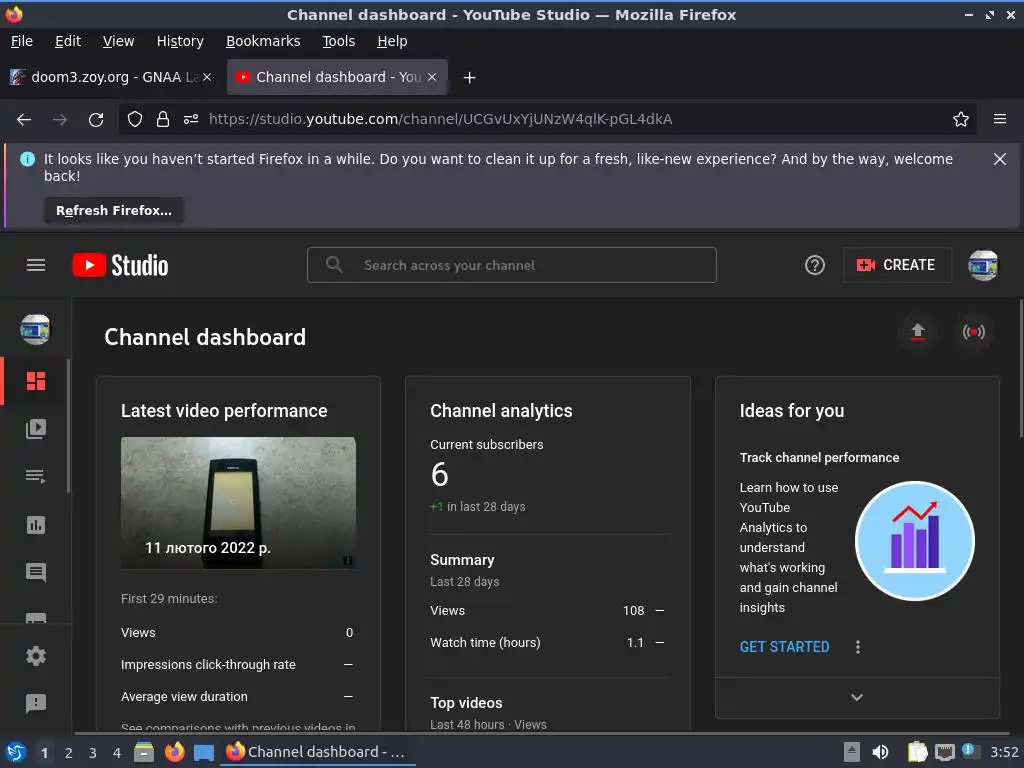1024x768 pixels.
Task: Click the GET STARTED link
Action: (784, 647)
